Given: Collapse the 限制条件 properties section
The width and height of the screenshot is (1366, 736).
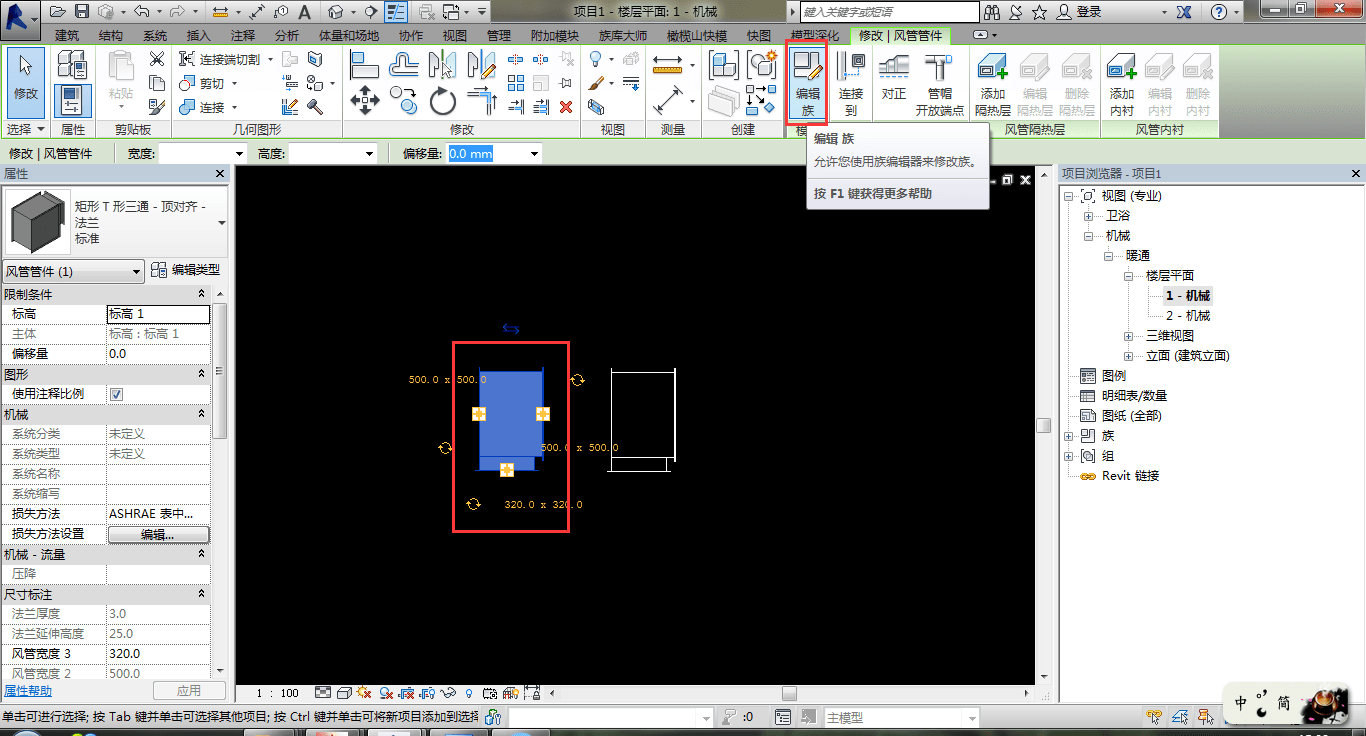Looking at the screenshot, I should pyautogui.click(x=201, y=294).
